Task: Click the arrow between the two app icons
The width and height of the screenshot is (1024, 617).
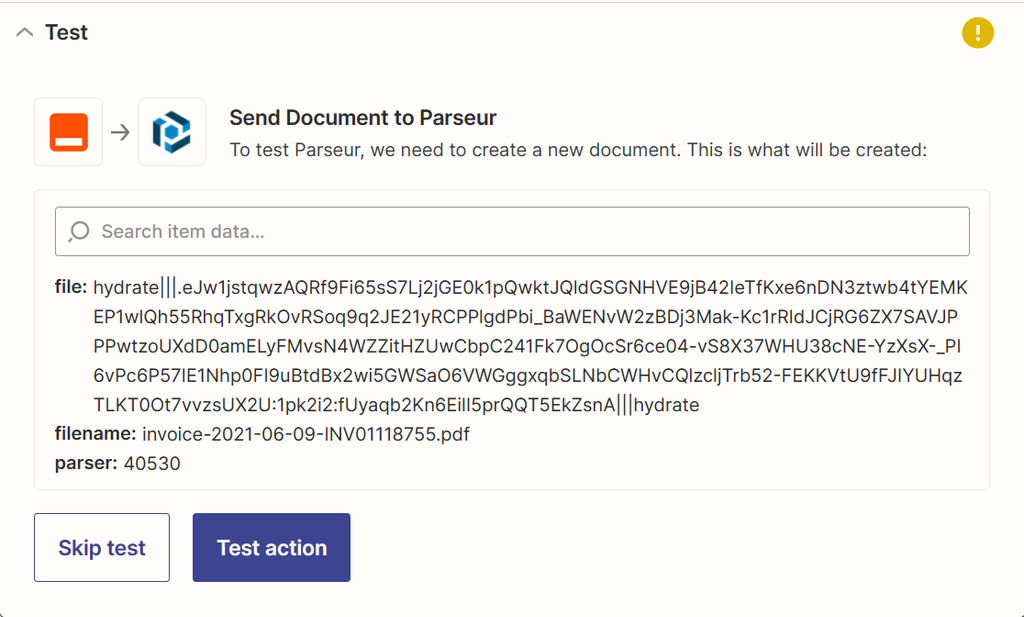Action: click(x=119, y=131)
